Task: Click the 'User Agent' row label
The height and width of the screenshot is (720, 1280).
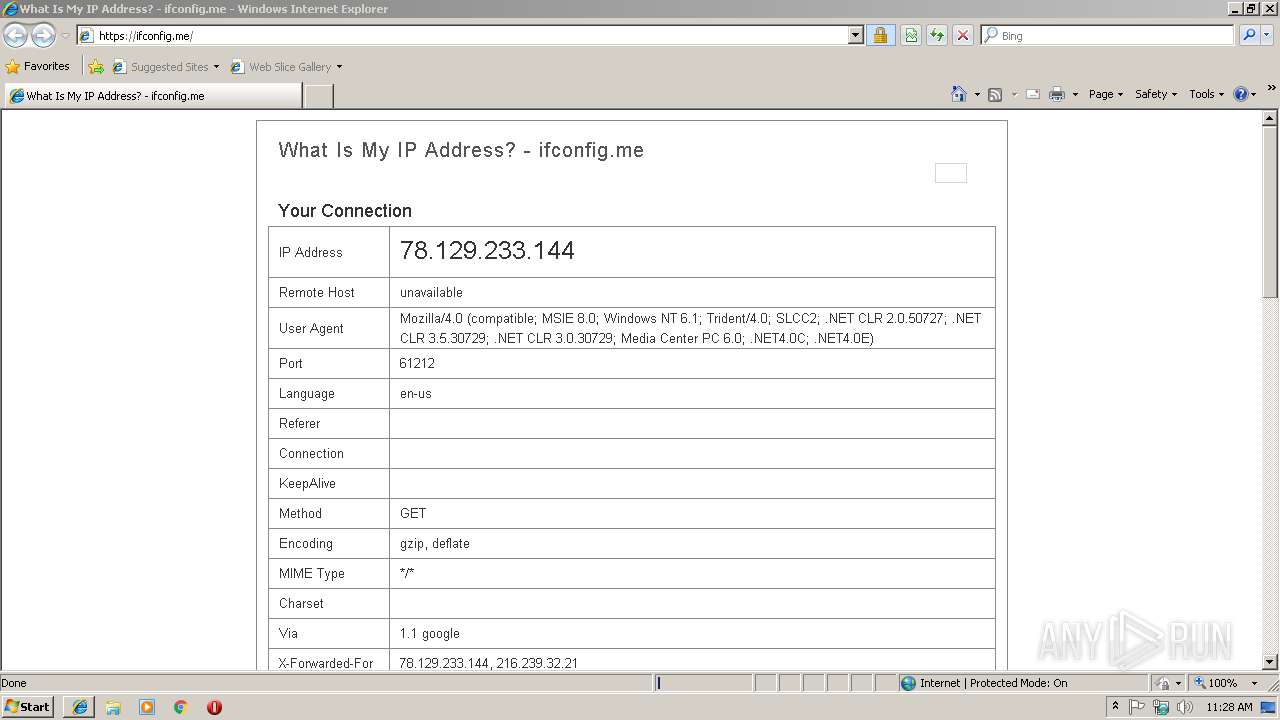Action: (x=311, y=328)
